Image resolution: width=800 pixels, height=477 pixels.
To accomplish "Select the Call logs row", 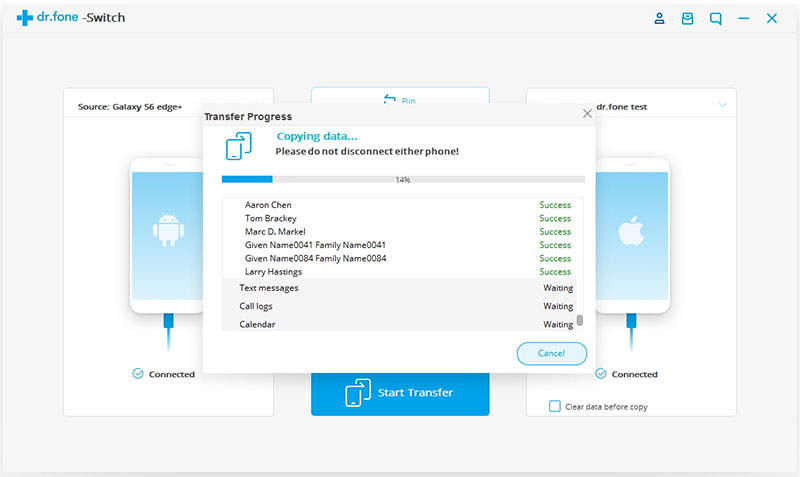I will point(399,306).
